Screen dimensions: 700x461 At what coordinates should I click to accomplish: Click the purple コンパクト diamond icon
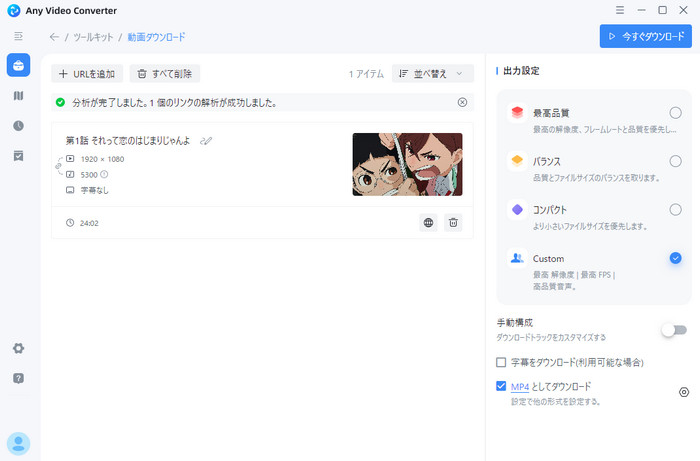coord(517,209)
